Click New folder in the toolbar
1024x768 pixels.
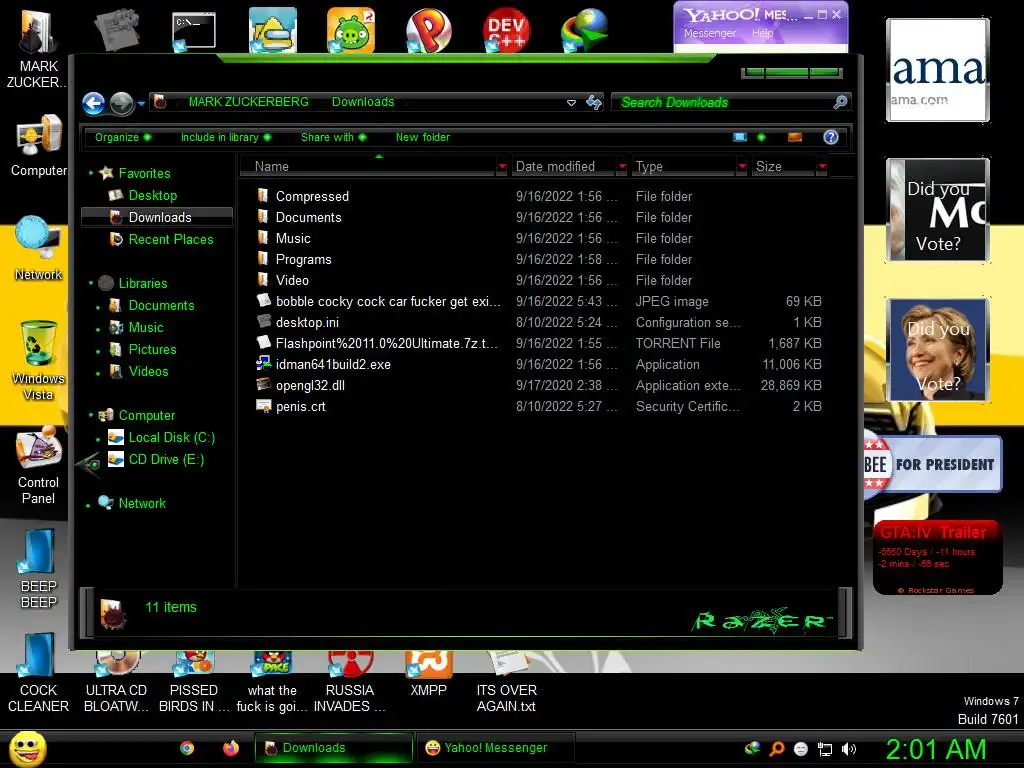[x=423, y=137]
